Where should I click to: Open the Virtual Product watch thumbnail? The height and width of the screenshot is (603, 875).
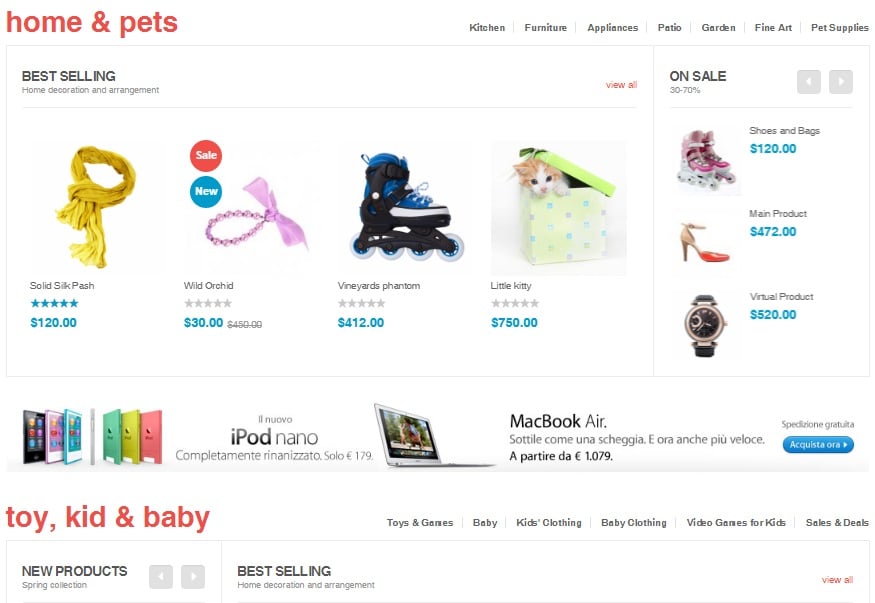(706, 326)
